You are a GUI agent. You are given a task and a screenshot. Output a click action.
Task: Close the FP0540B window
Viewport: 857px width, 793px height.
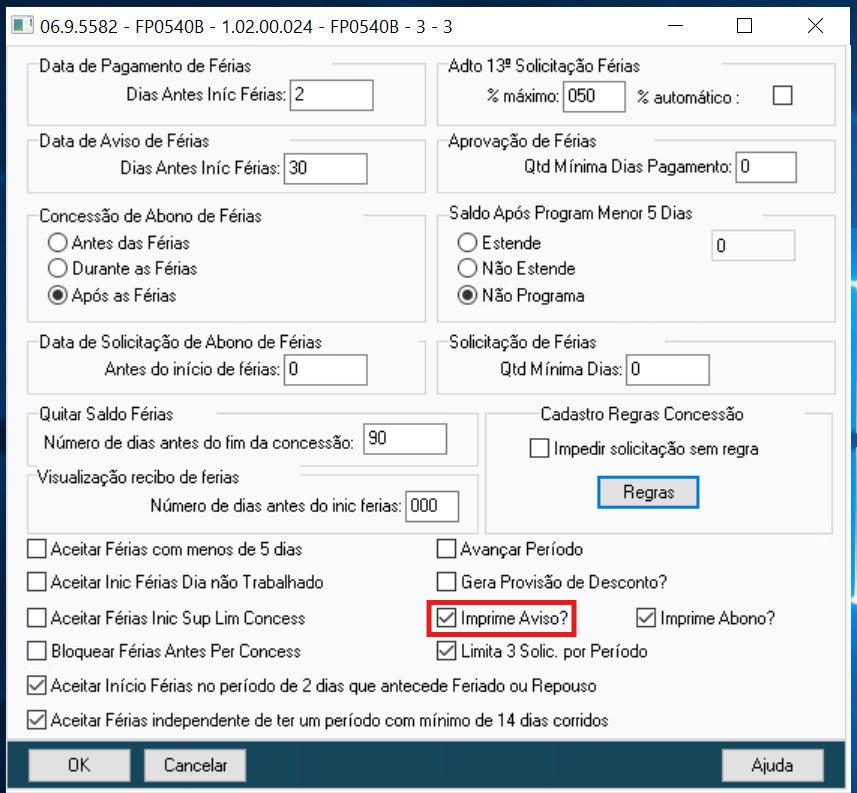(x=815, y=26)
